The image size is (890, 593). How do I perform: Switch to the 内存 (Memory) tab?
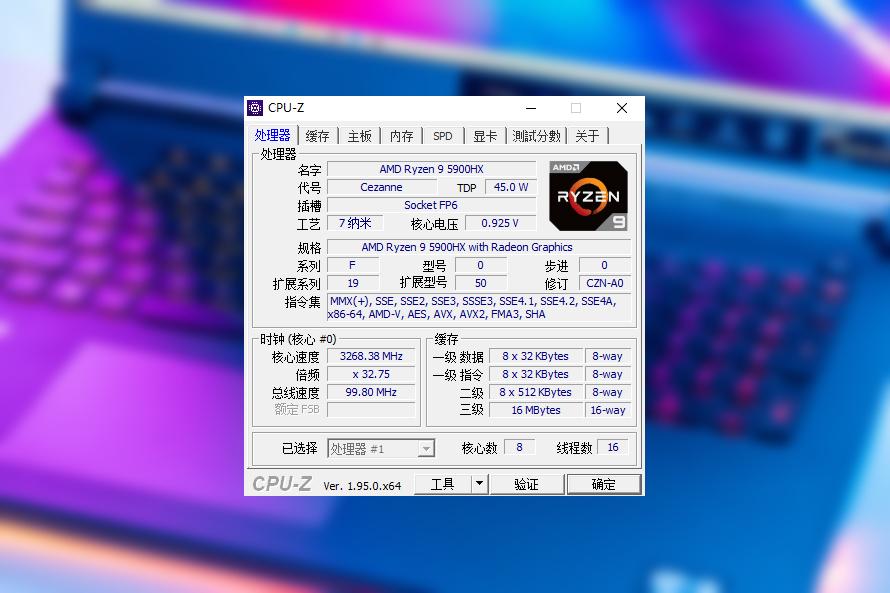[401, 135]
